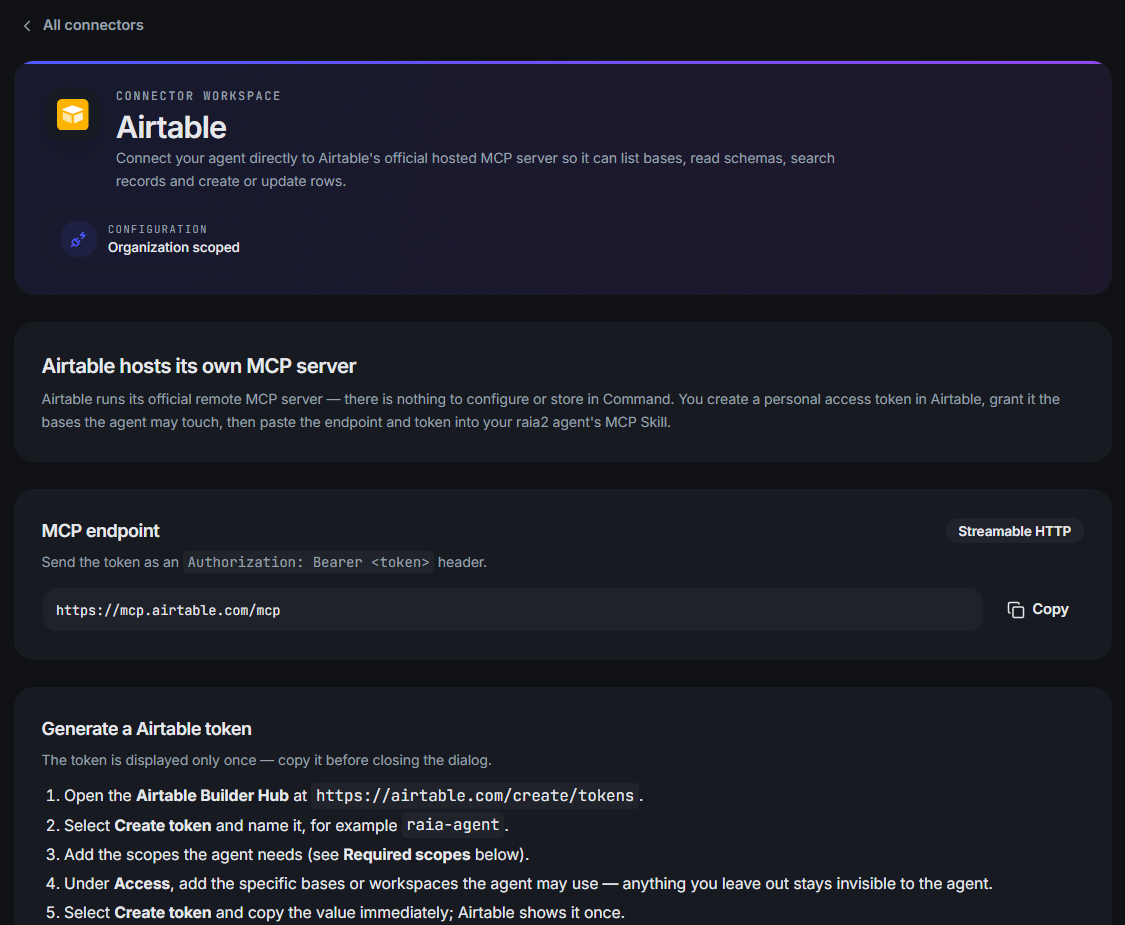Click the yellow Airtable logo icon
This screenshot has width=1125, height=925.
(72, 115)
